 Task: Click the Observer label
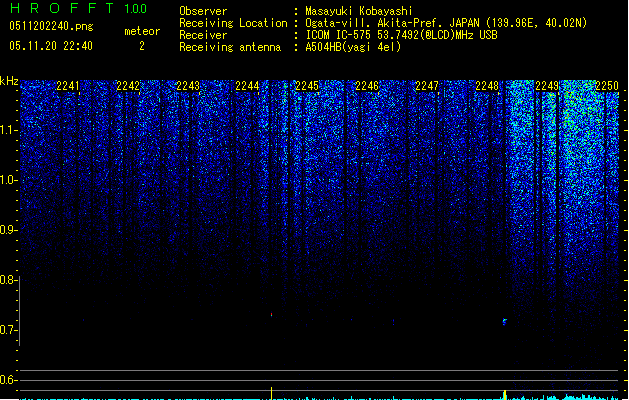click(x=203, y=11)
